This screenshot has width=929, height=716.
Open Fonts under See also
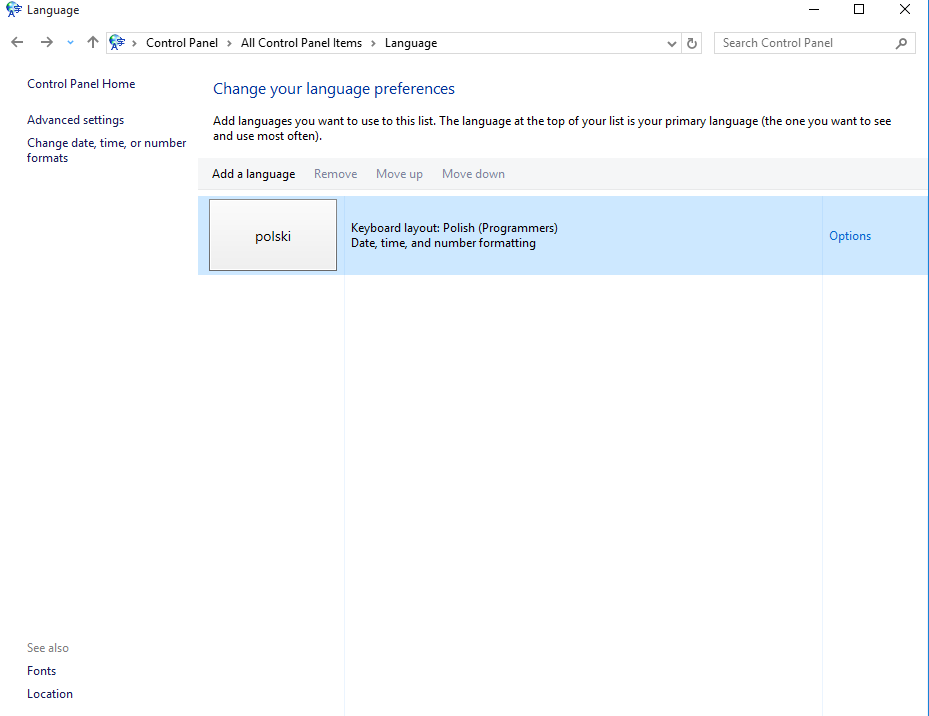[x=41, y=670]
